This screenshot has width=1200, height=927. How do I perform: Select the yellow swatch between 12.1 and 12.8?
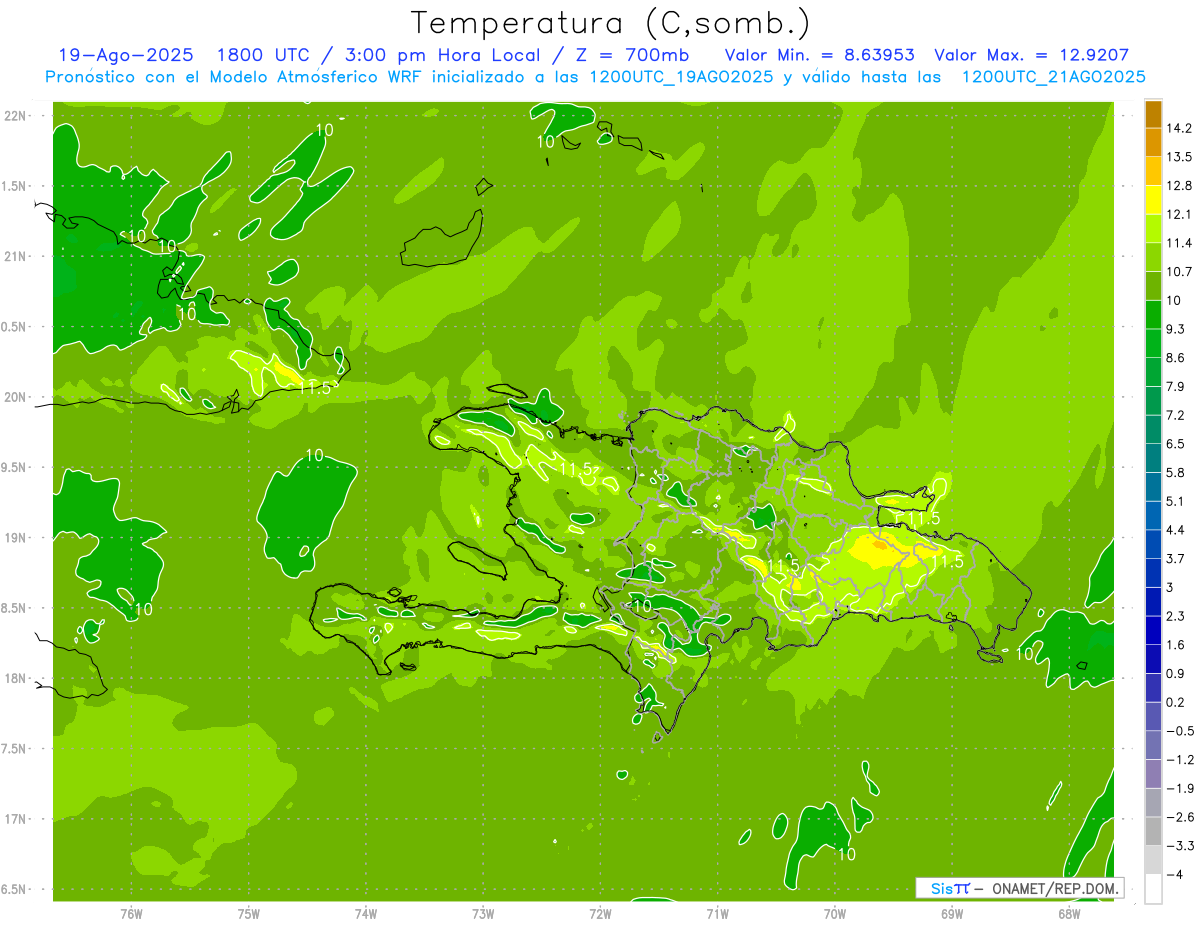pyautogui.click(x=1153, y=200)
